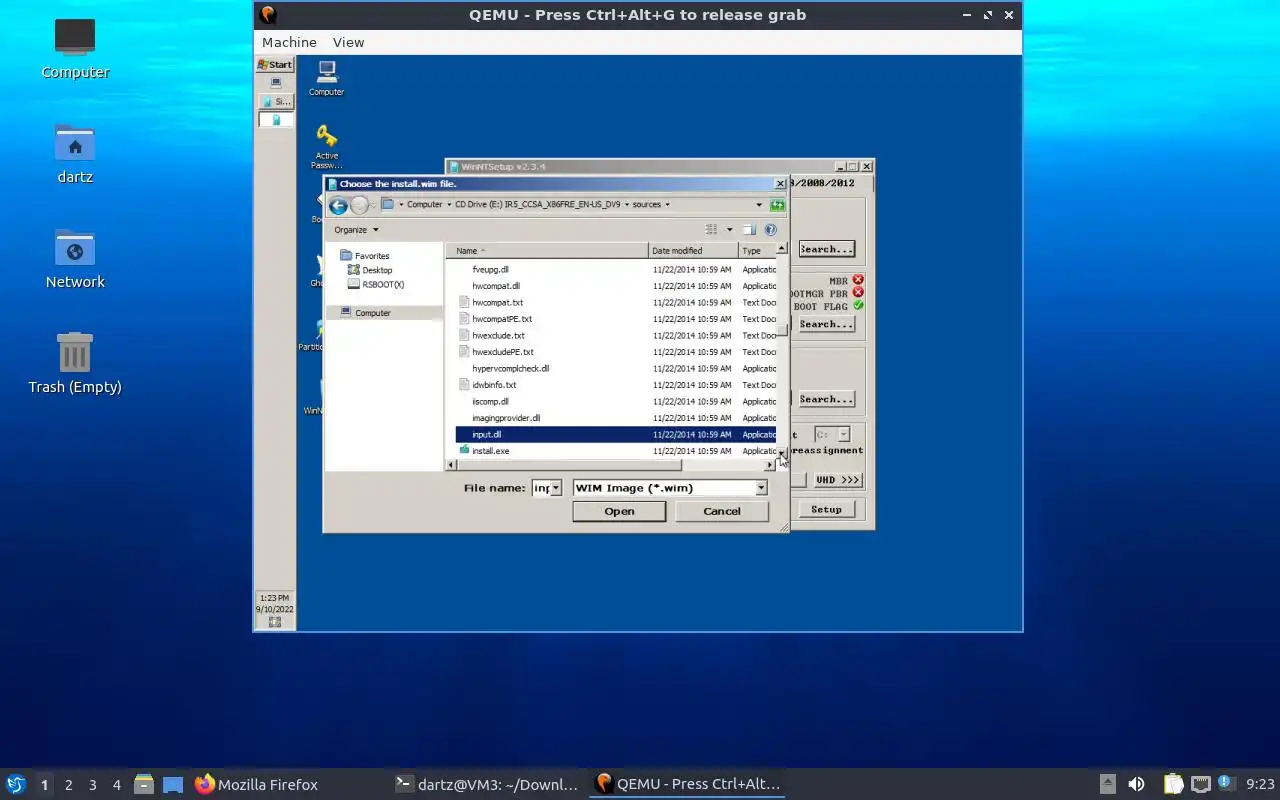
Task: Click the clipboard icon in system tray
Action: (1173, 784)
